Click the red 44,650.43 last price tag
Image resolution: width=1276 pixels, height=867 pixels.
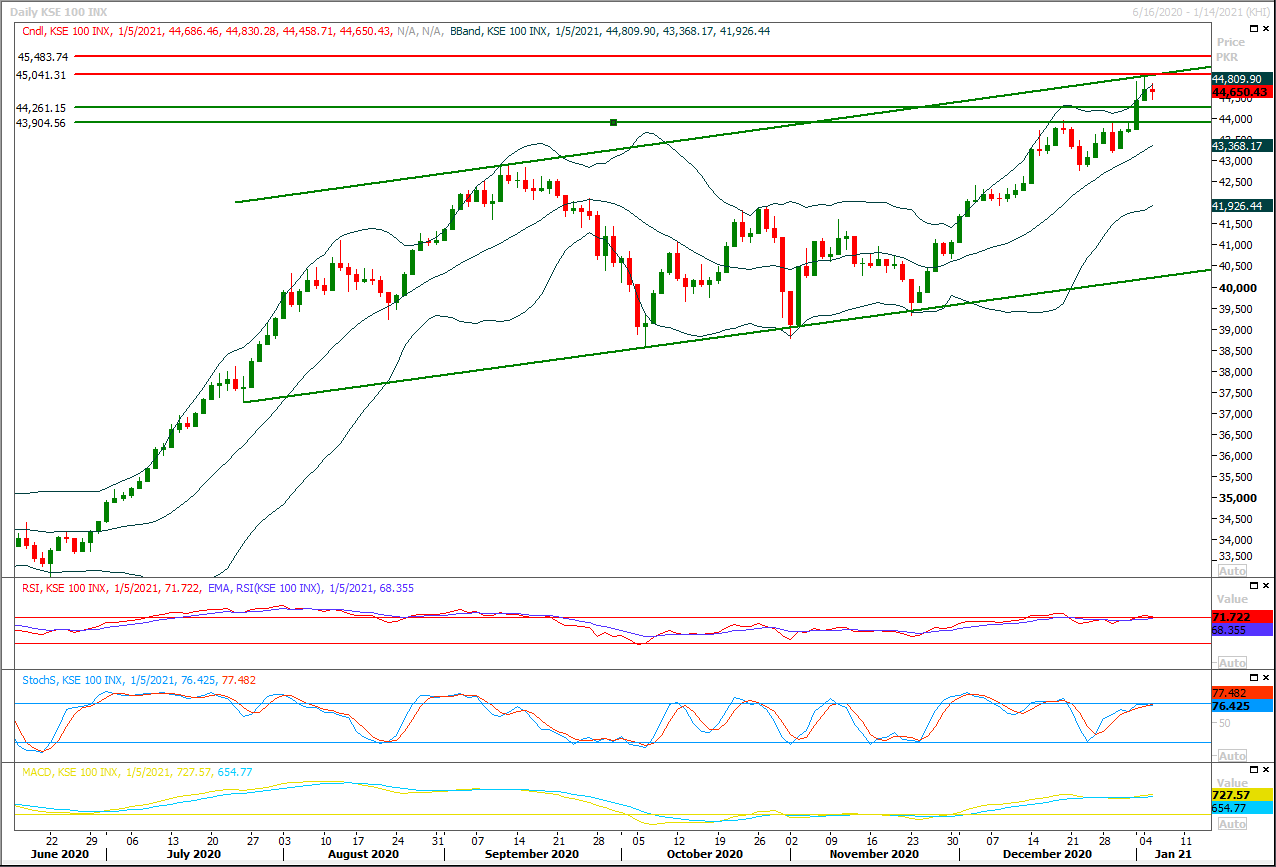point(1241,91)
